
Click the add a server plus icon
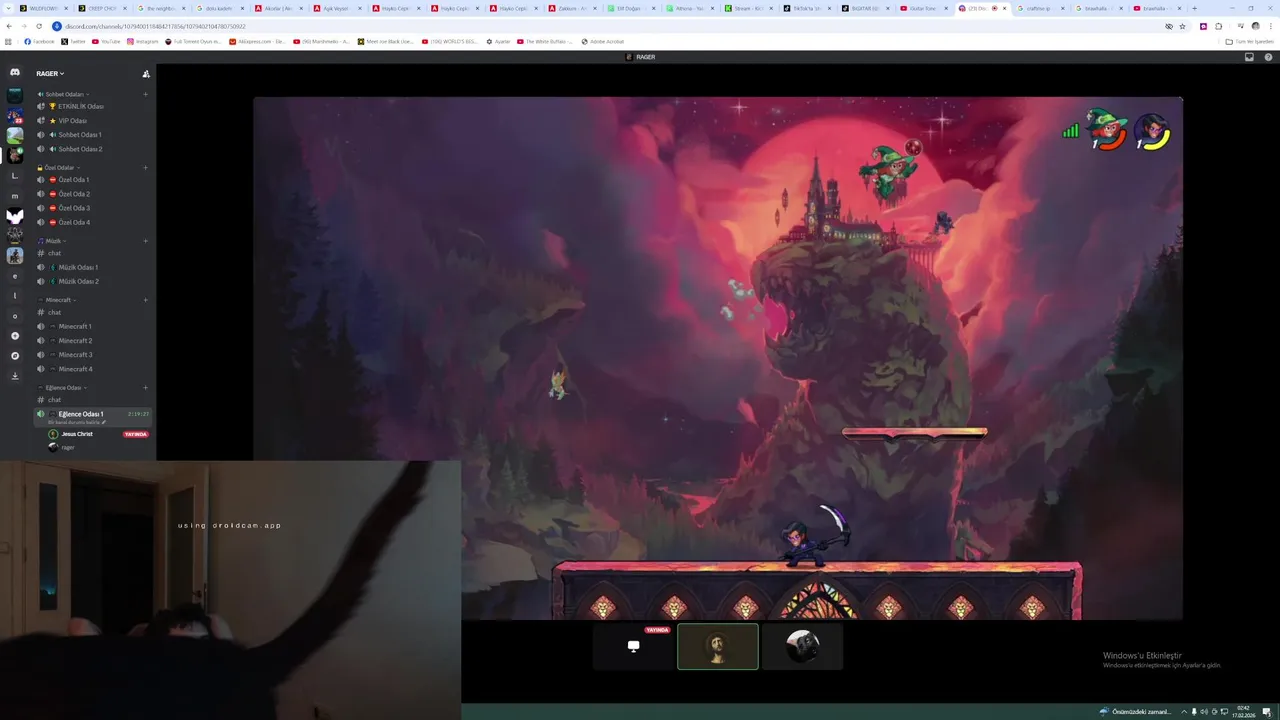[15, 336]
